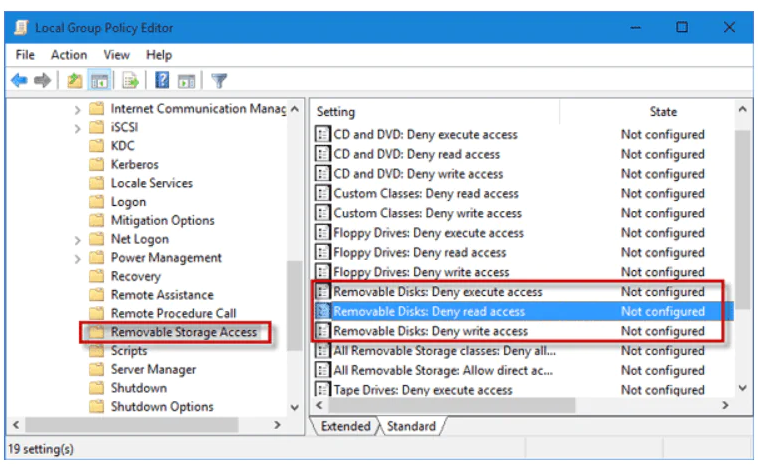The width and height of the screenshot is (758, 468).
Task: Expand the iSCSI folder node
Action: (x=77, y=127)
